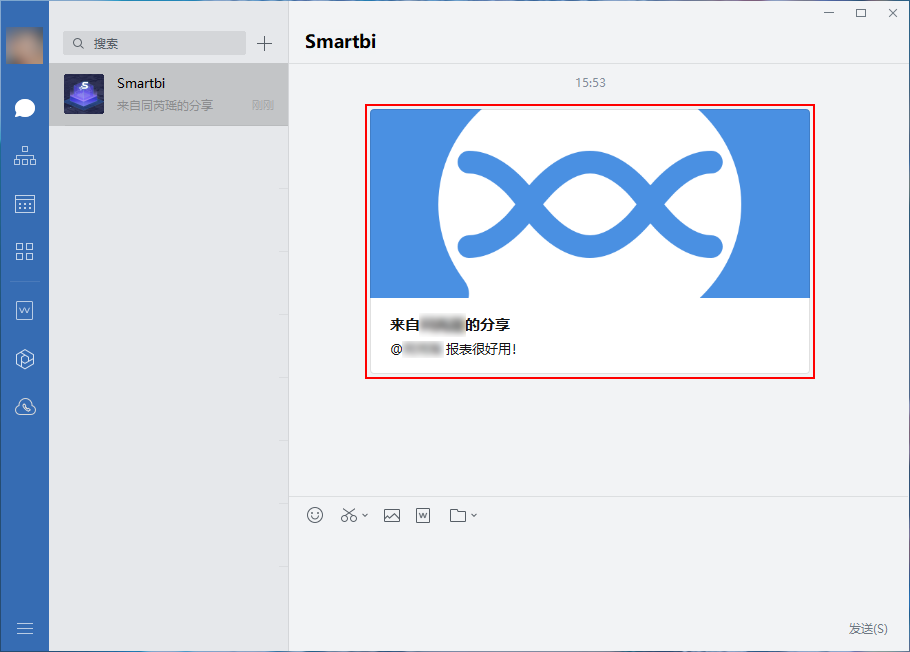Click the Smartbi avatar in chat list
The image size is (910, 652).
point(84,94)
